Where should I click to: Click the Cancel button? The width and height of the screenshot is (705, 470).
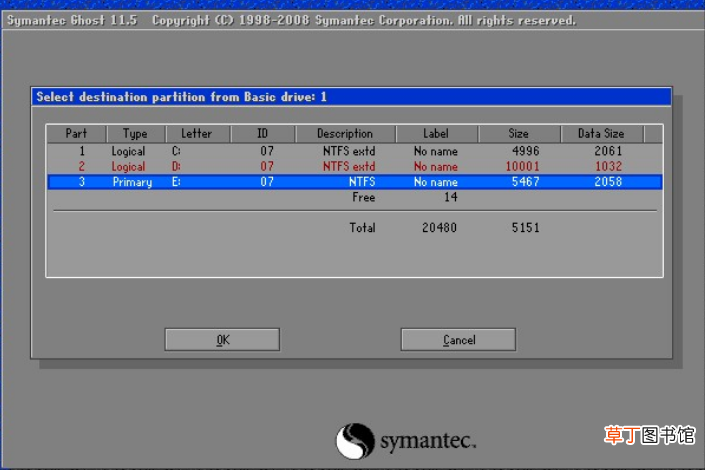coord(458,340)
